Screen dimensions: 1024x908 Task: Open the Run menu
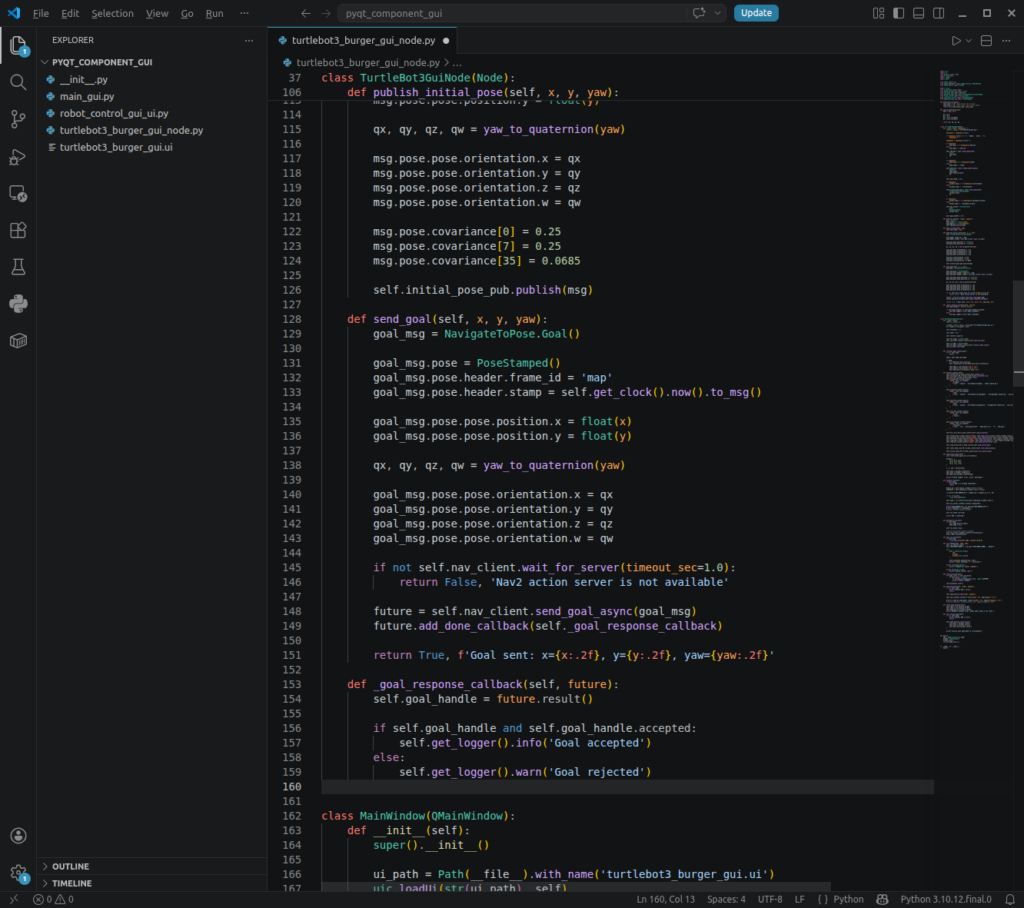(x=214, y=13)
